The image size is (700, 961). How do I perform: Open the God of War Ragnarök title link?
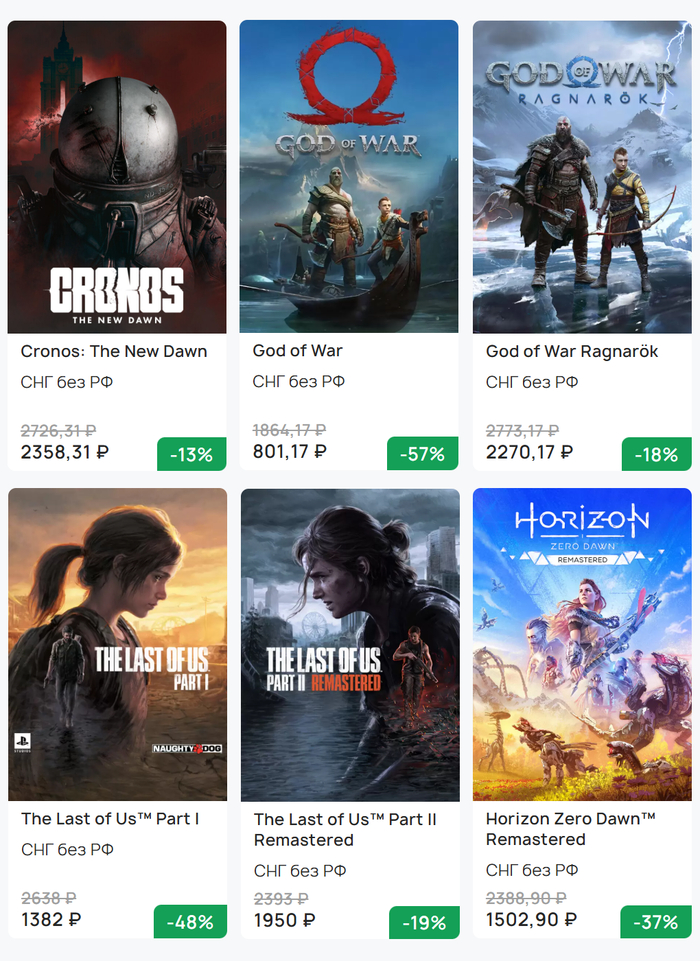point(572,351)
